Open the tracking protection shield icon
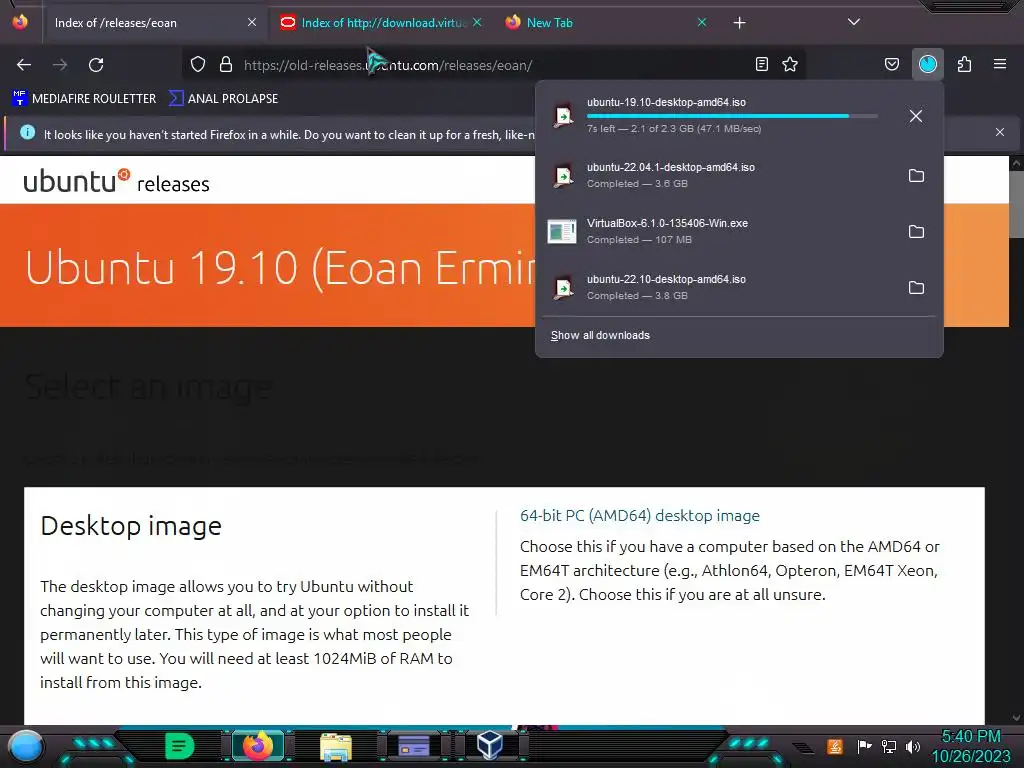Viewport: 1024px width, 768px height. 198,65
